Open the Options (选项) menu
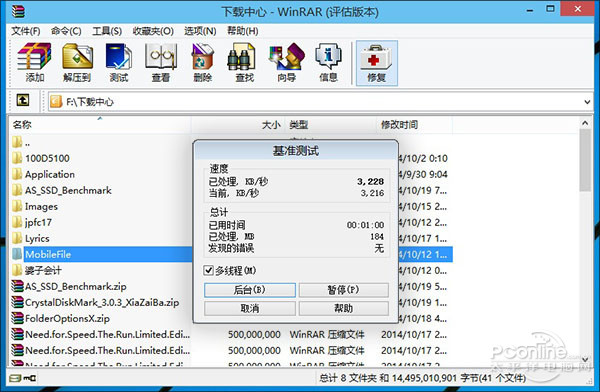 click(200, 31)
